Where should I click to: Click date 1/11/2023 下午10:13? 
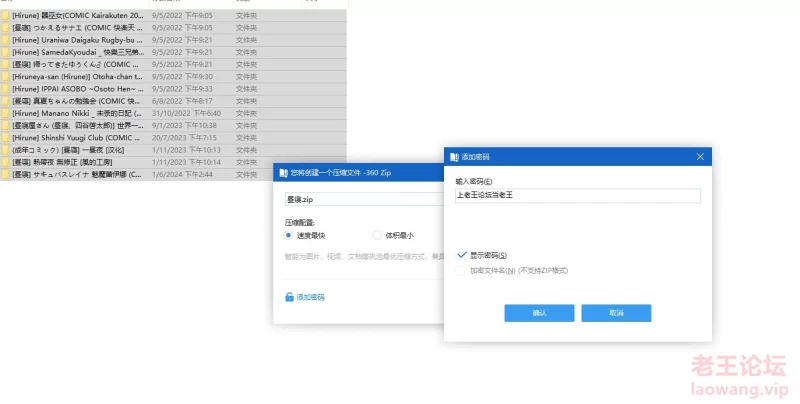pyautogui.click(x=186, y=150)
